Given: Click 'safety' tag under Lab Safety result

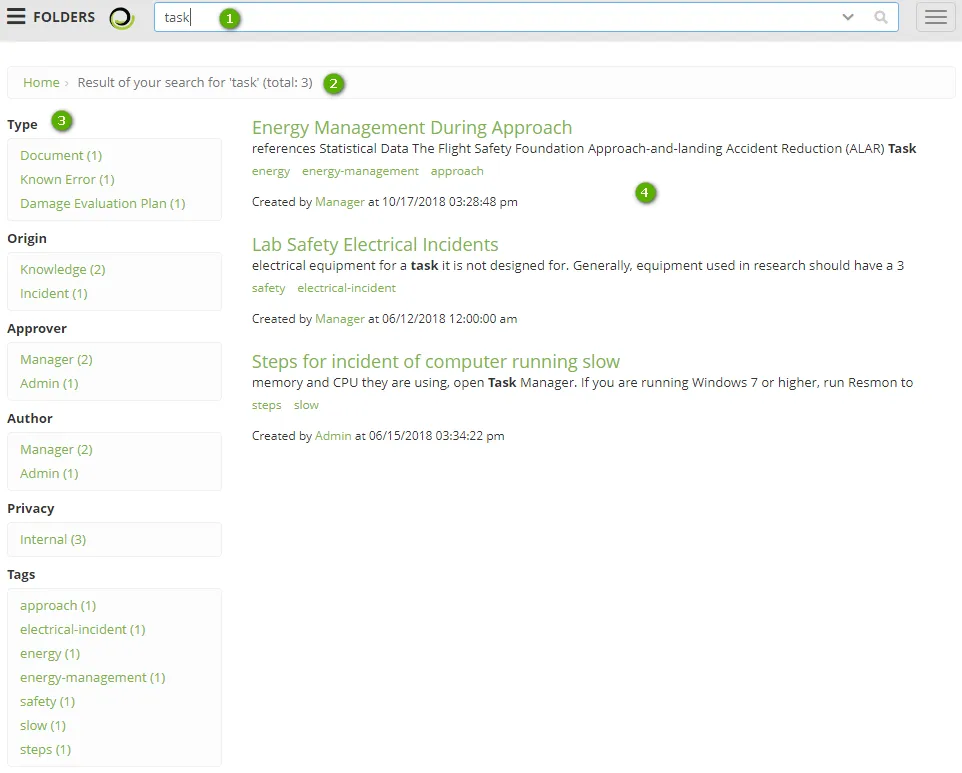Looking at the screenshot, I should pyautogui.click(x=268, y=288).
